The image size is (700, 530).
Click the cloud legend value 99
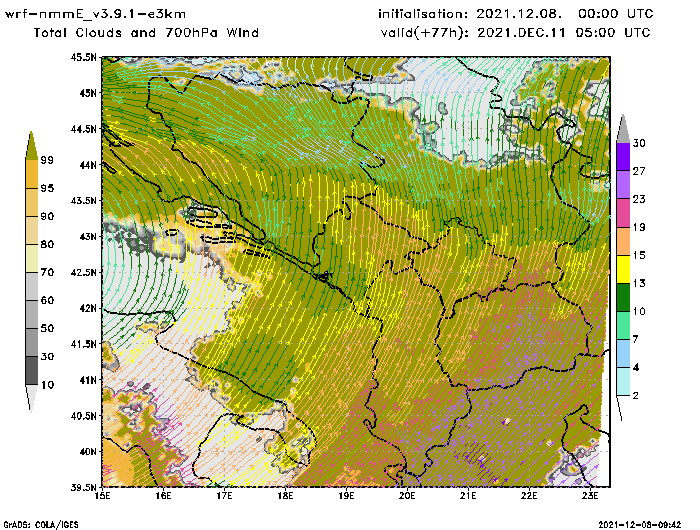47,160
